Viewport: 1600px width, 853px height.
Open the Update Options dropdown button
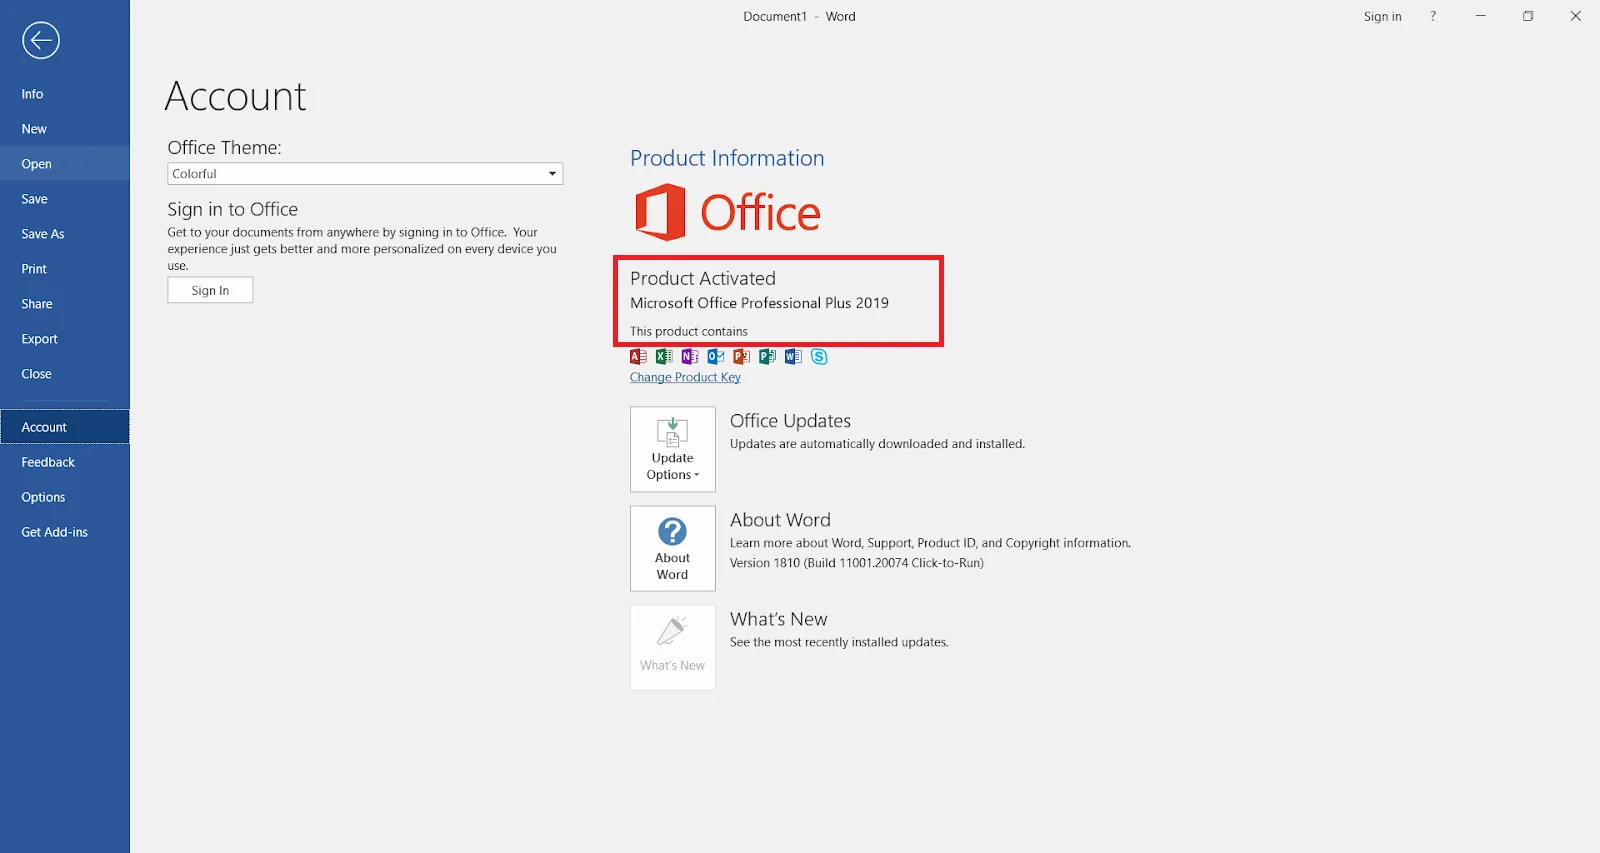point(673,449)
